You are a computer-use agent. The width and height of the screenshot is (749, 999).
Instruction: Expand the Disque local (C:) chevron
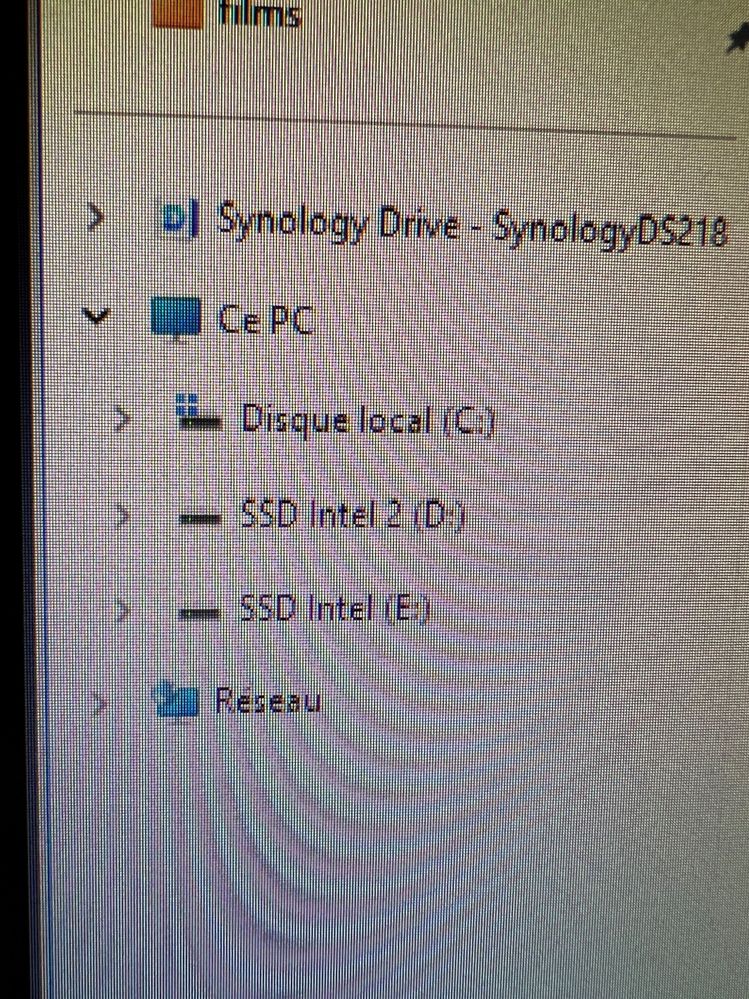[122, 418]
